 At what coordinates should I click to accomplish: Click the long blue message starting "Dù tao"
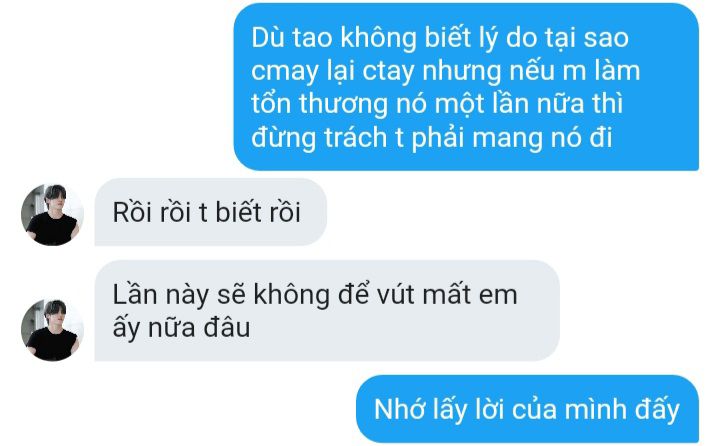click(x=466, y=87)
